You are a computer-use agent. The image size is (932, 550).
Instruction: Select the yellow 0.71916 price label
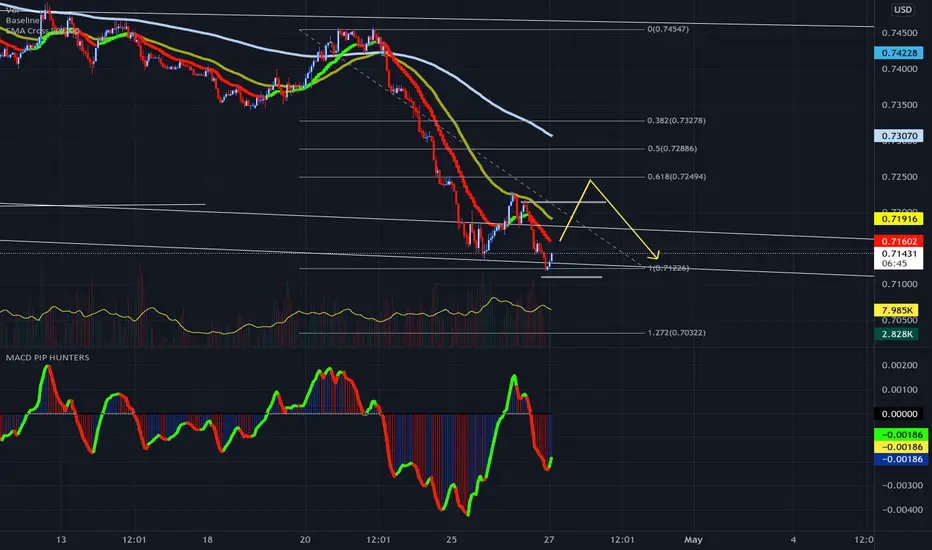(899, 219)
